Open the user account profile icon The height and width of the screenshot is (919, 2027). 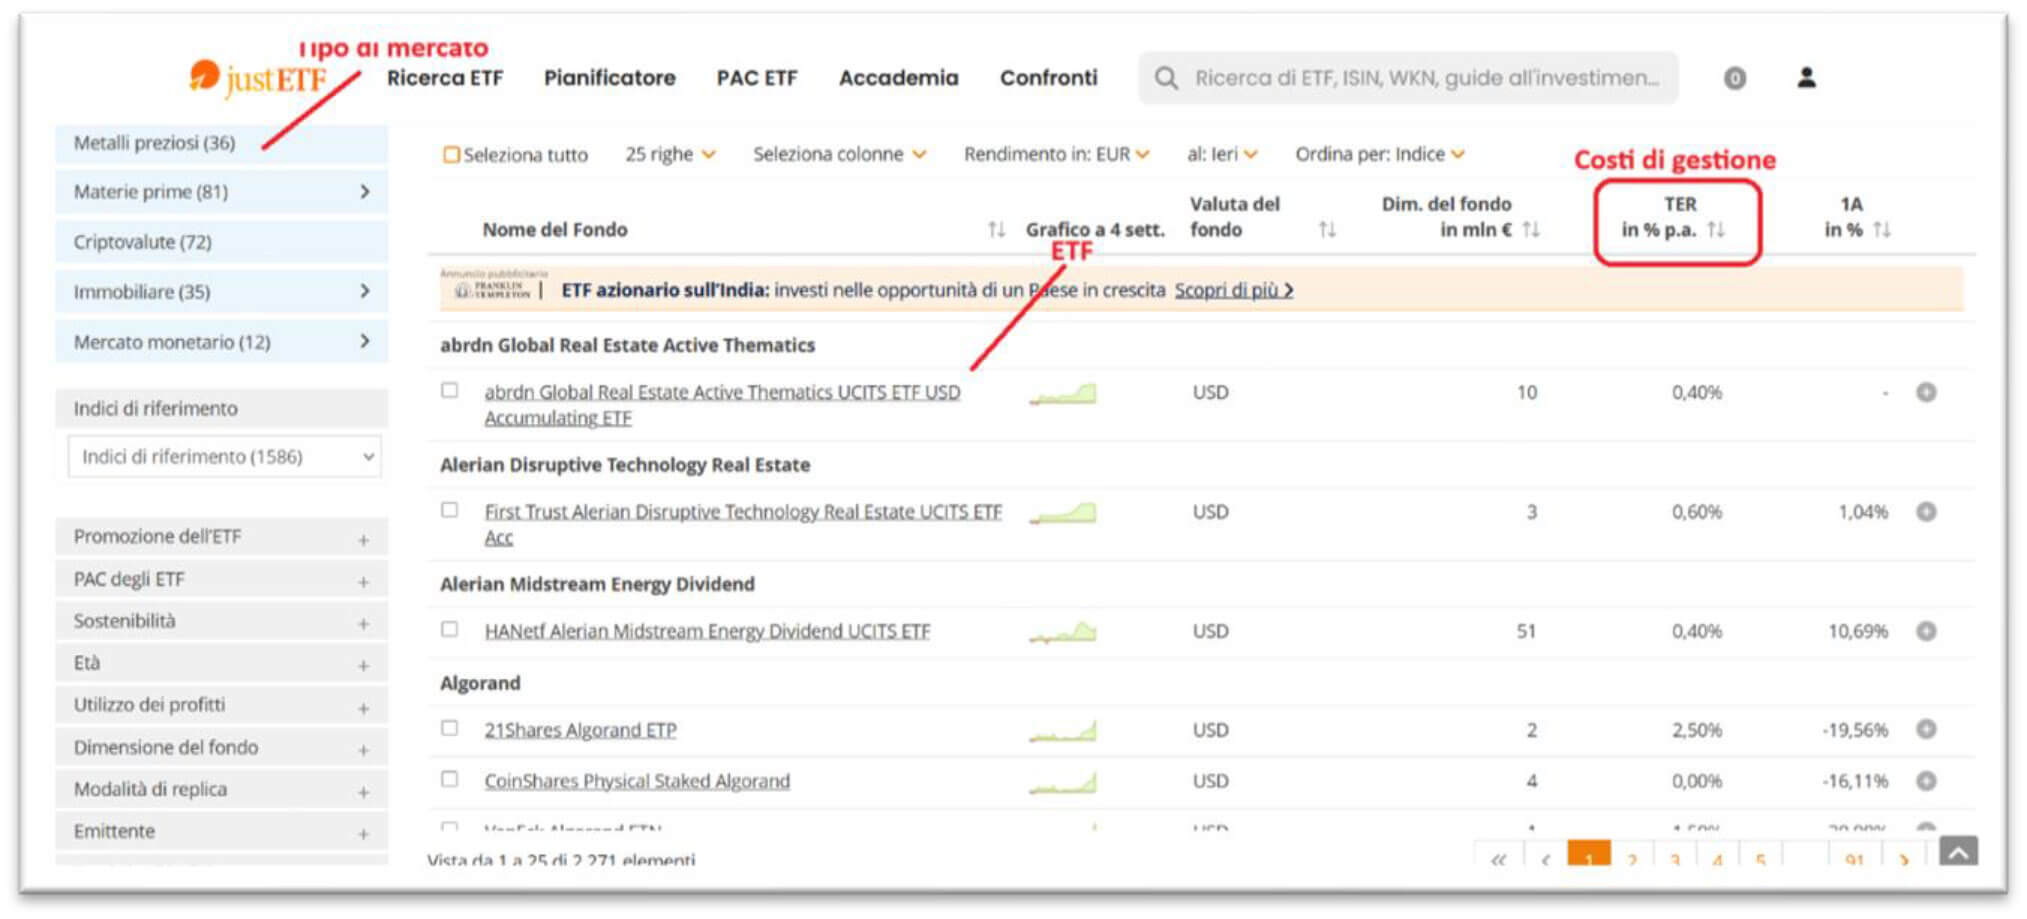[x=1806, y=78]
